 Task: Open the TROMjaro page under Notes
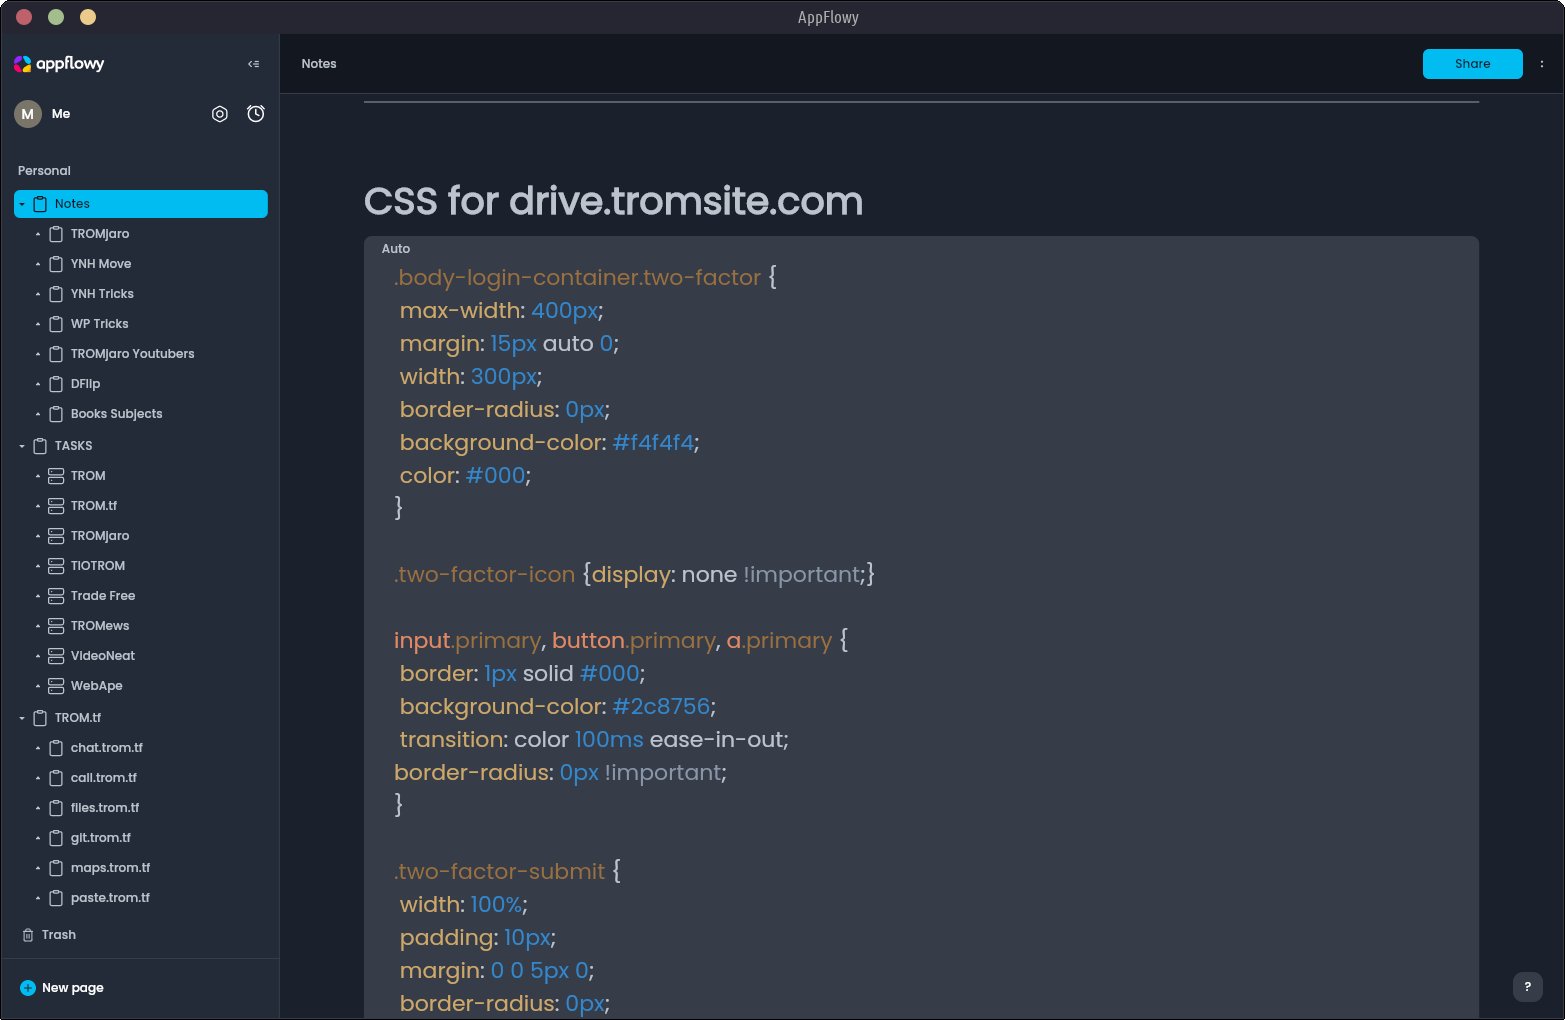100,234
